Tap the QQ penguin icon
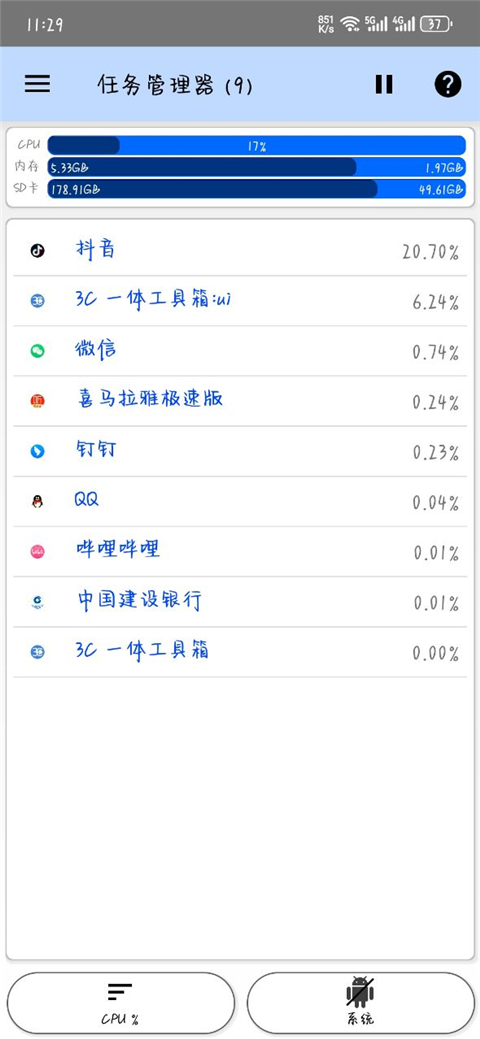The height and width of the screenshot is (1039, 480). click(x=38, y=502)
